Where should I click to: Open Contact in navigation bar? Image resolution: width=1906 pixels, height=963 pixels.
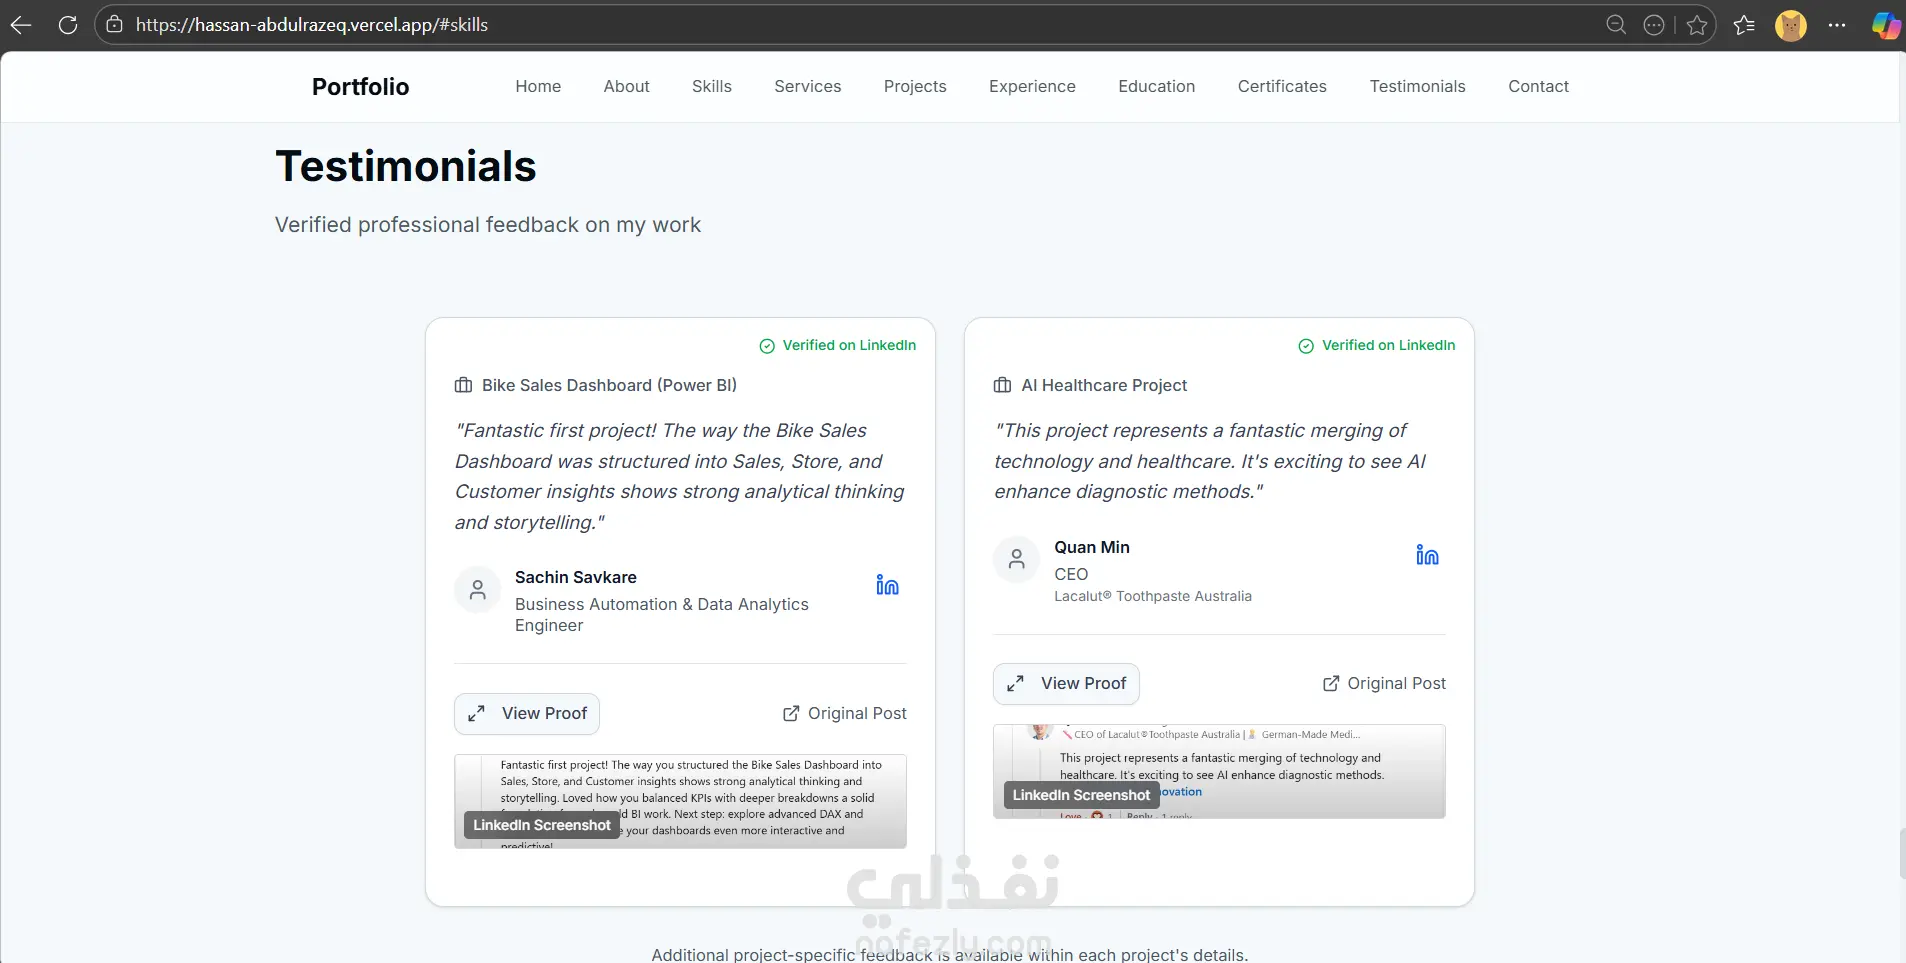point(1538,86)
